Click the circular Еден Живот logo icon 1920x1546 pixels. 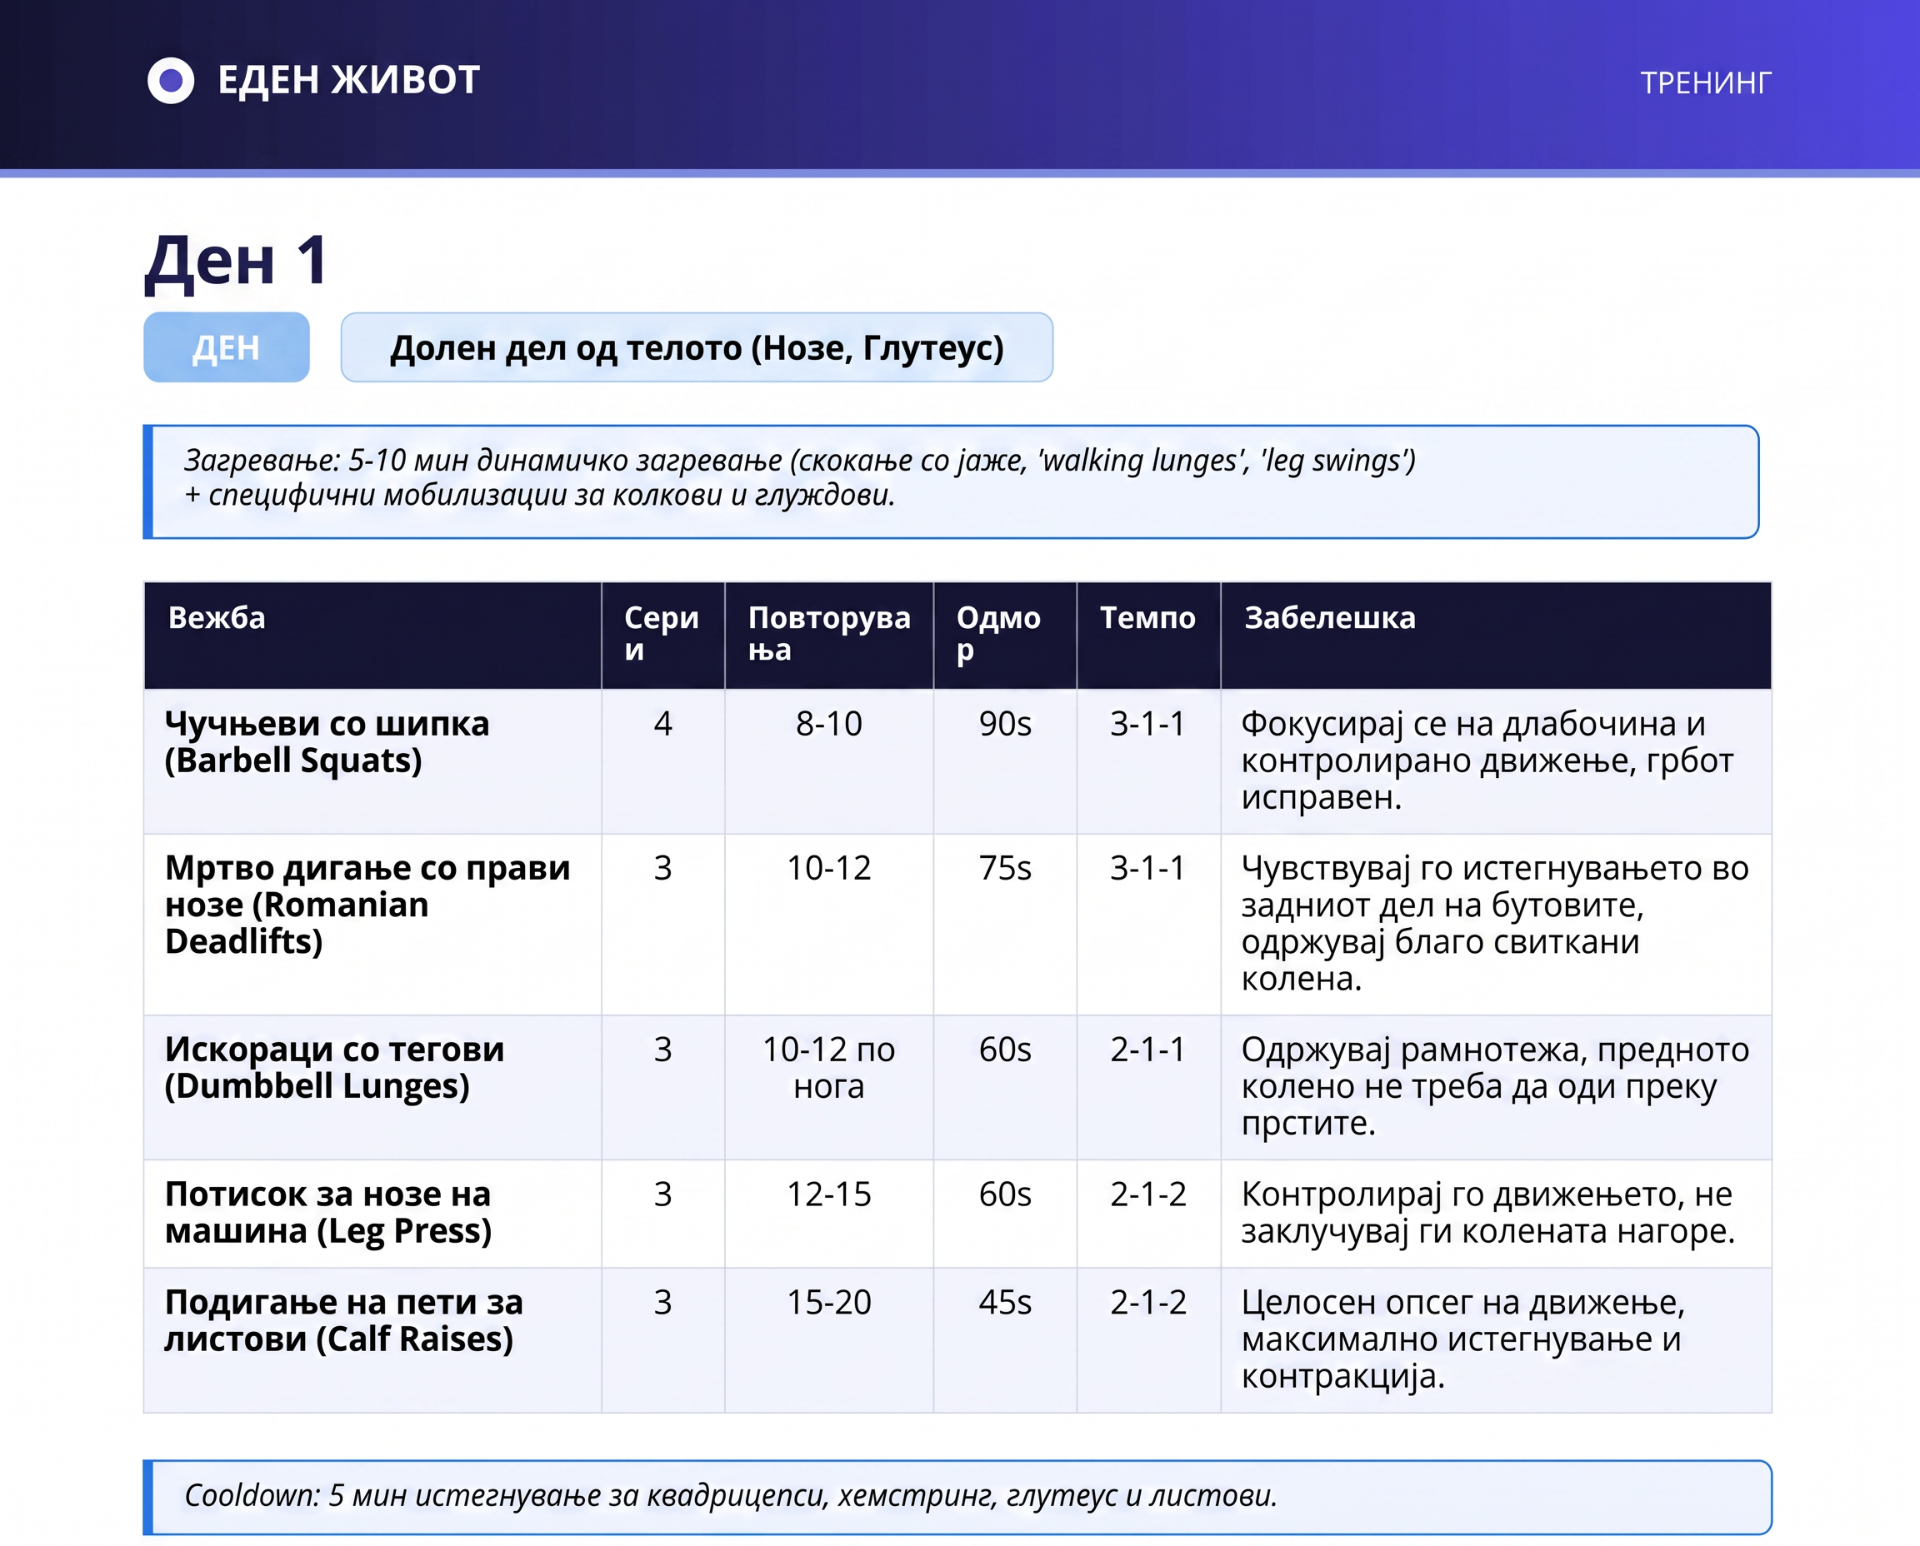point(171,80)
